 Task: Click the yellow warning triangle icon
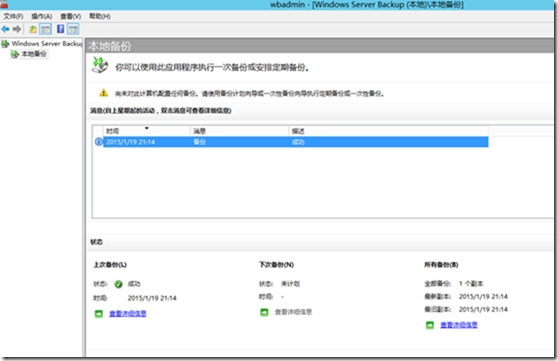[104, 93]
